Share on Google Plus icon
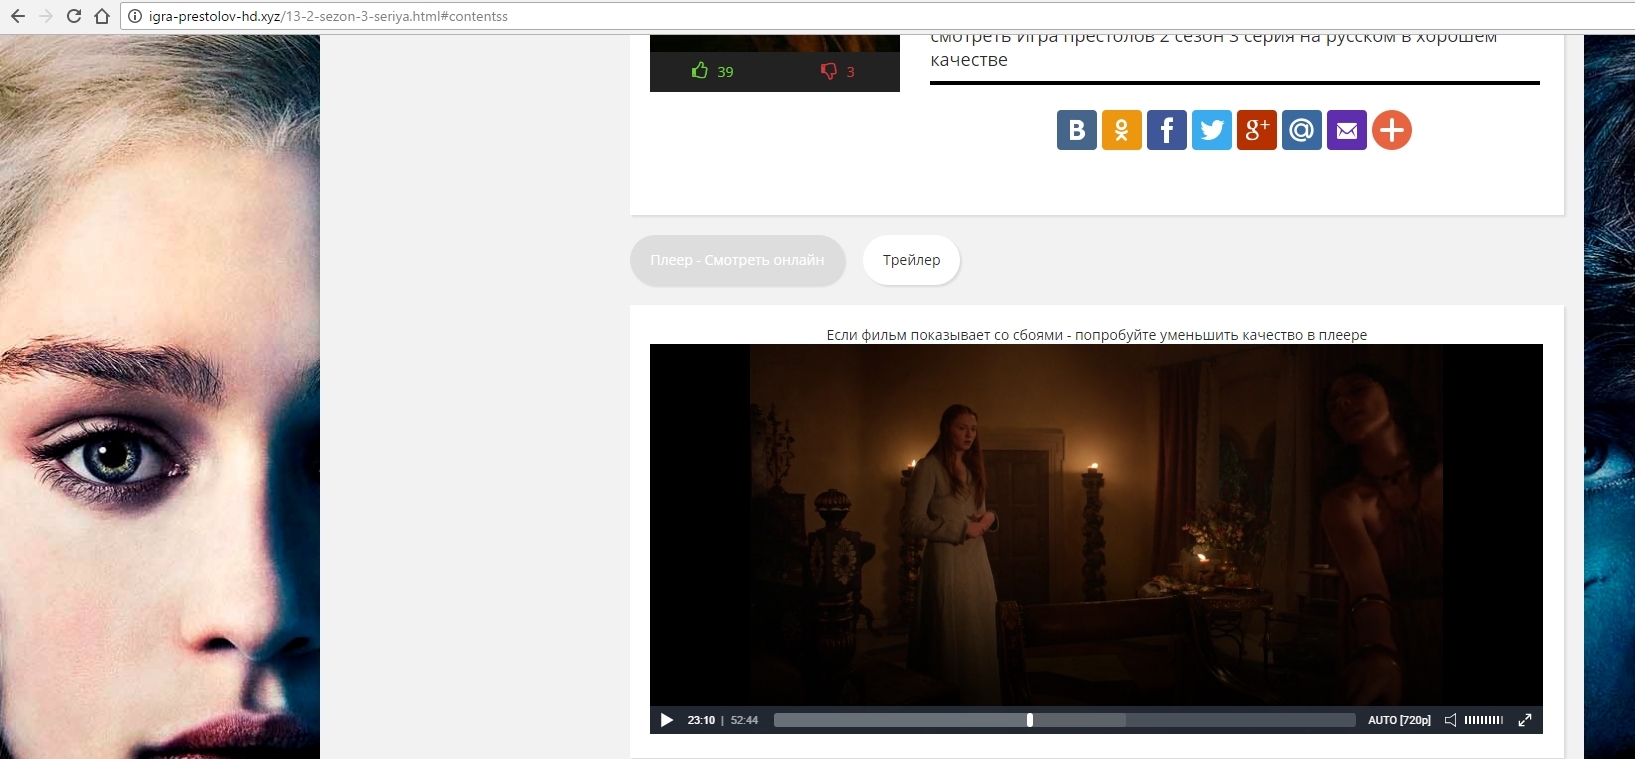The width and height of the screenshot is (1635, 759). (x=1257, y=130)
